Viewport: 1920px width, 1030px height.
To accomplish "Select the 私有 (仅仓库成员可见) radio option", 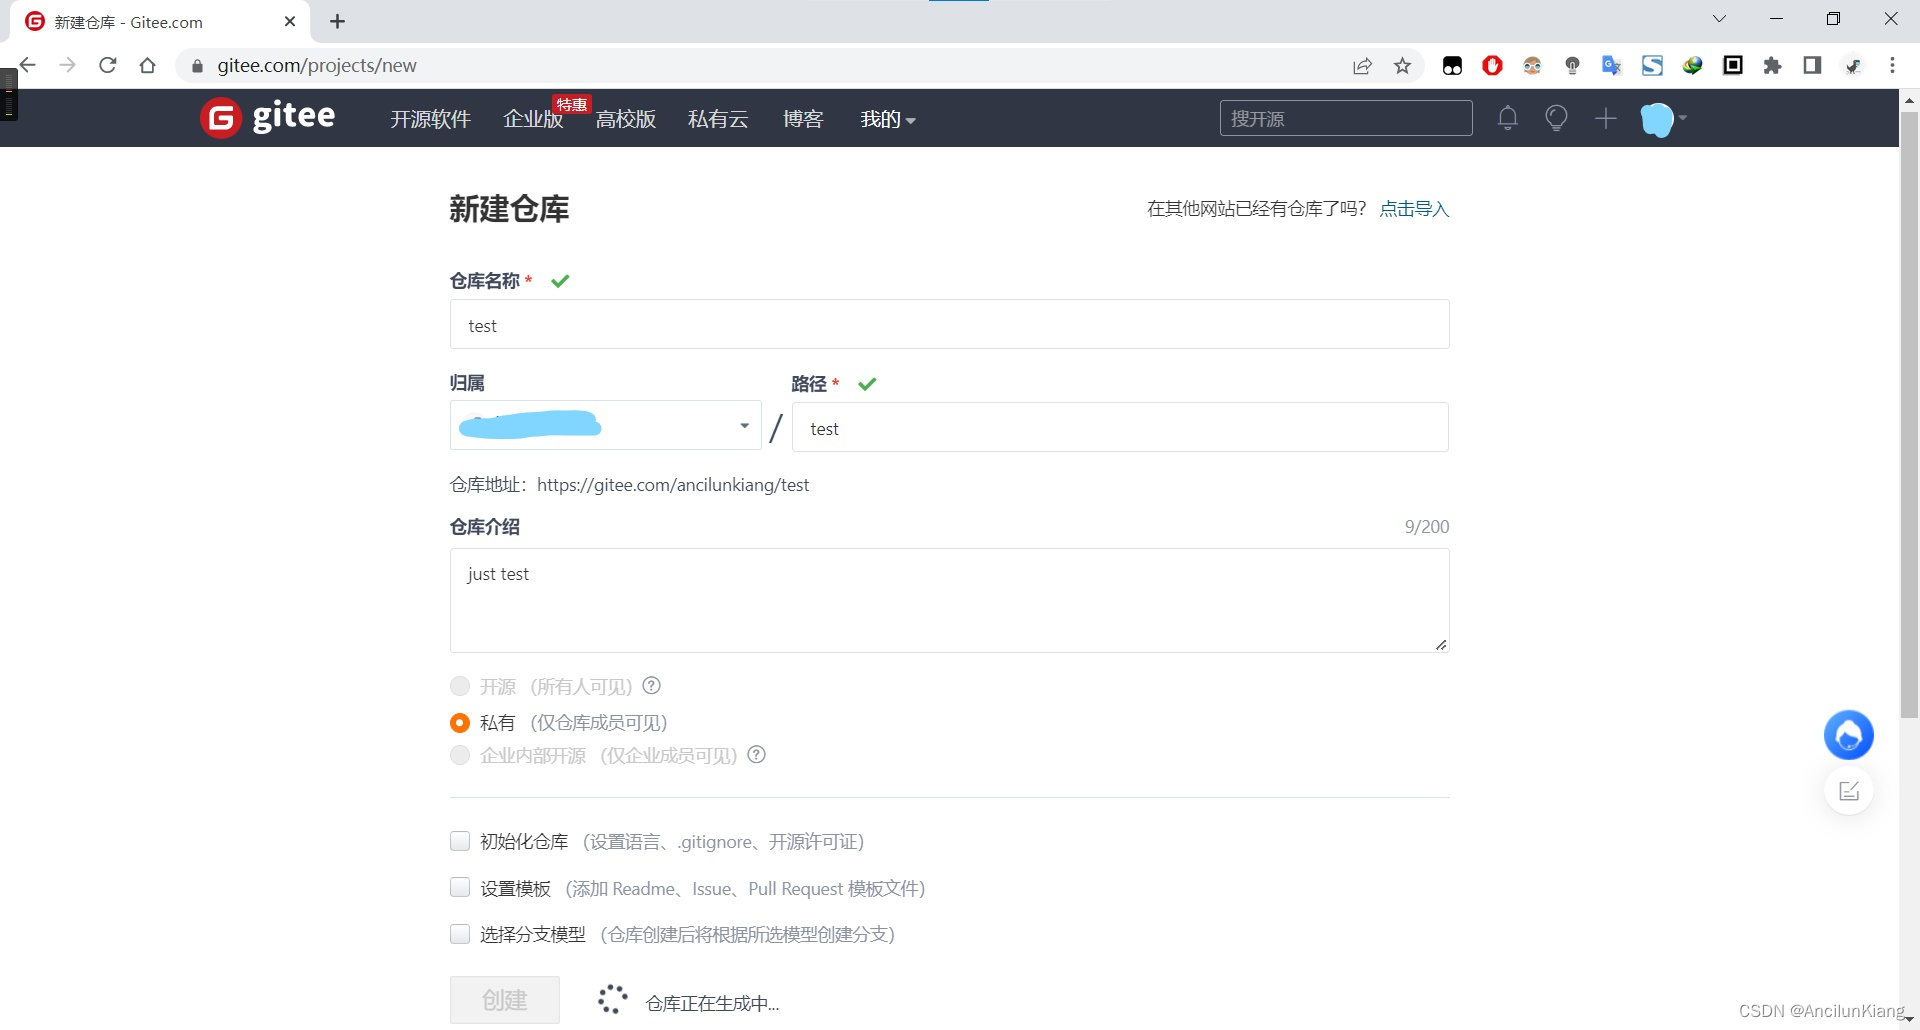I will click(x=460, y=722).
